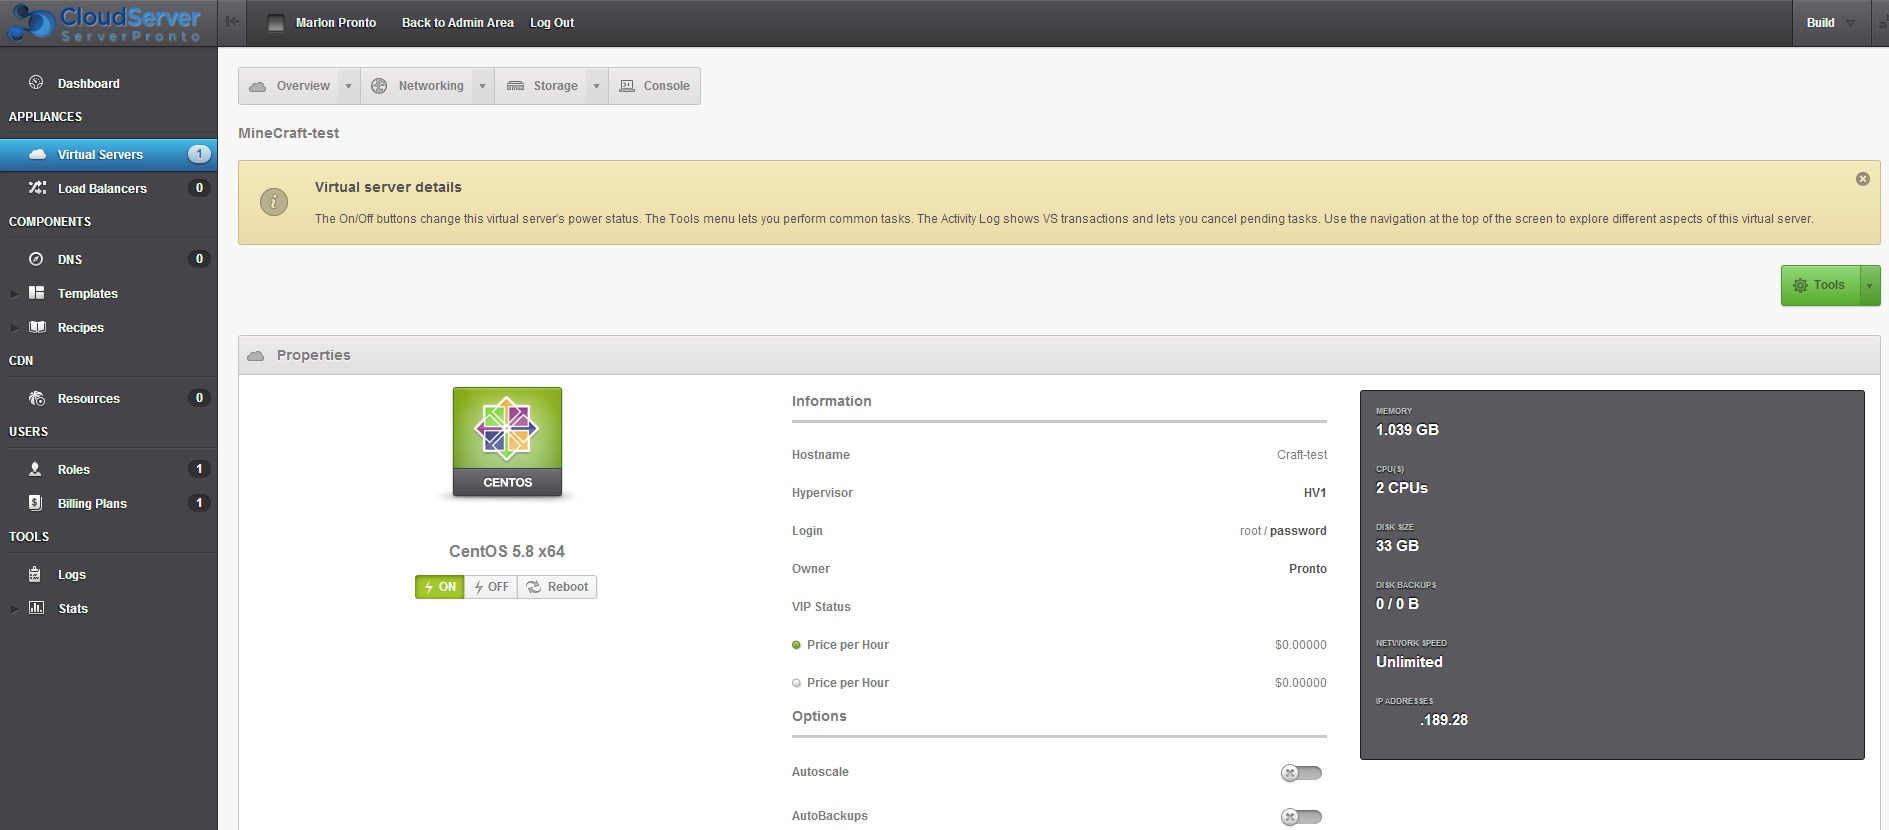Open Load Balancers in the sidebar
This screenshot has width=1889, height=830.
pos(108,188)
